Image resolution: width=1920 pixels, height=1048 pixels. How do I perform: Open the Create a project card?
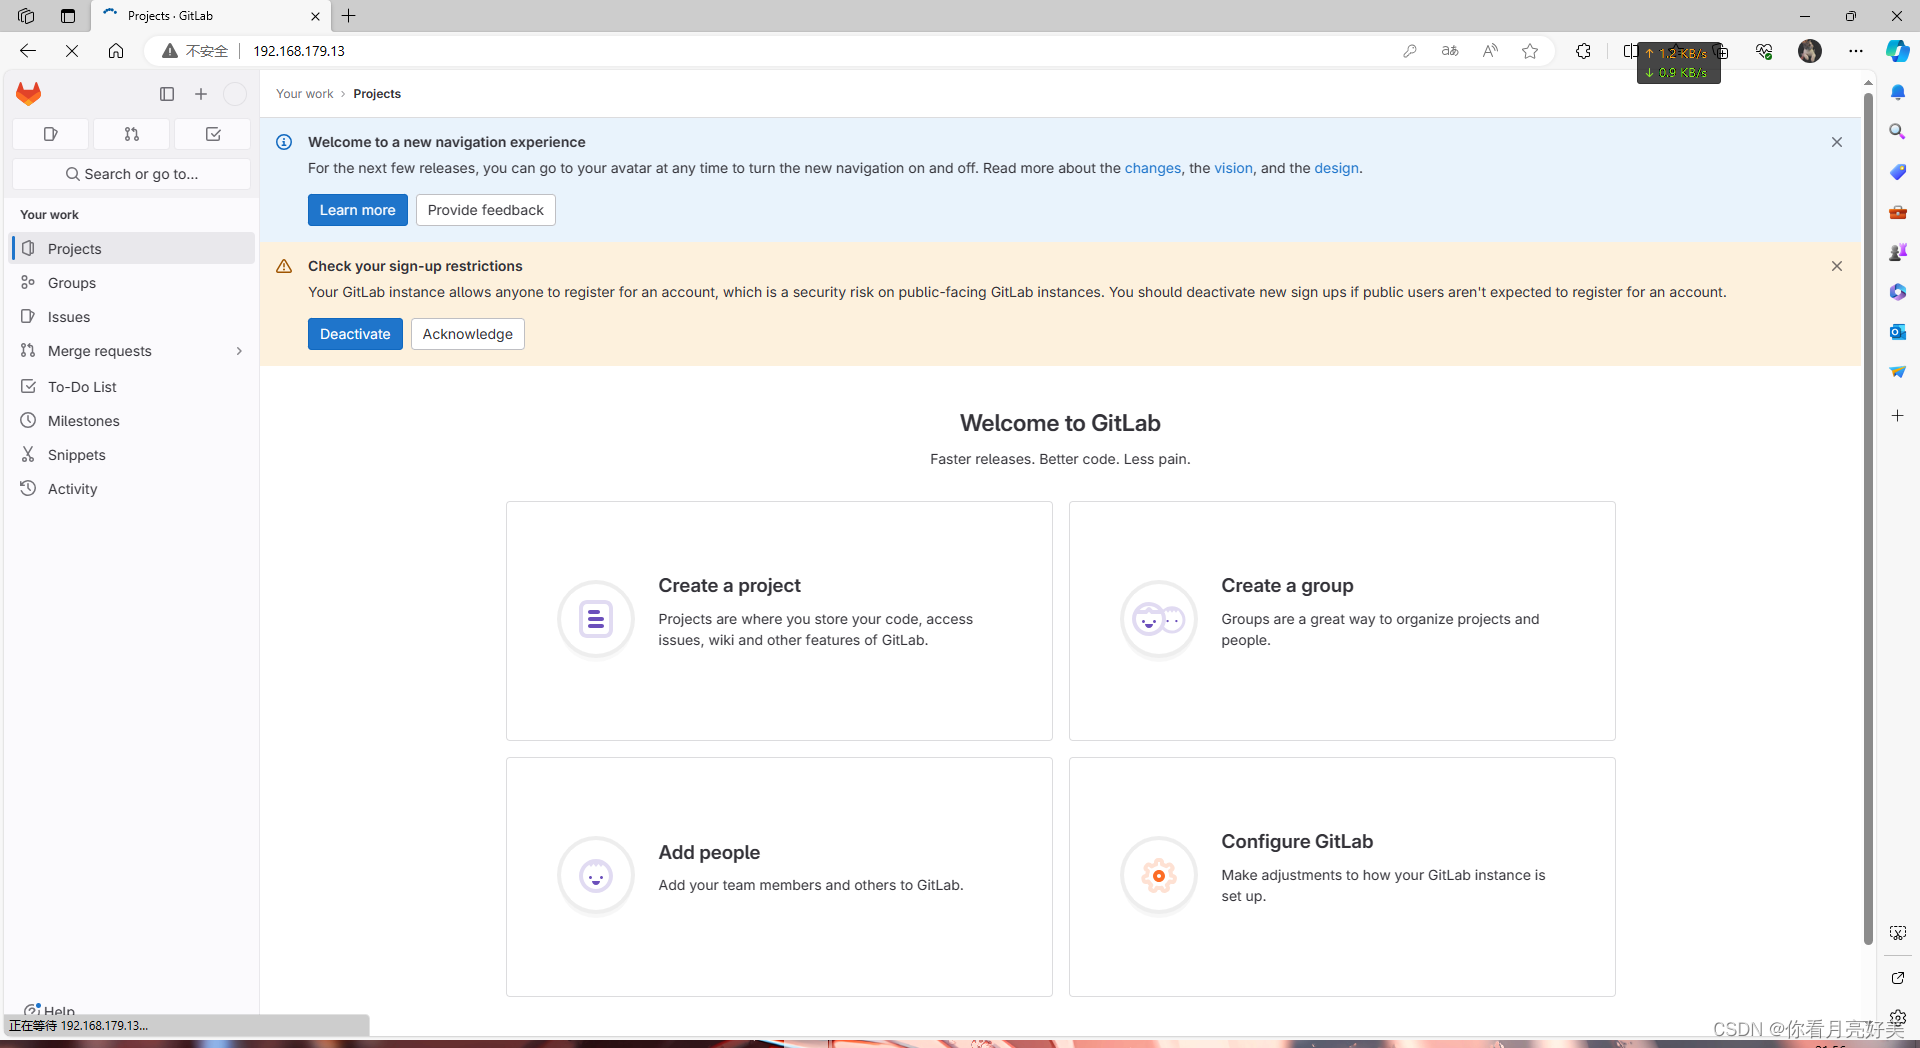point(779,621)
